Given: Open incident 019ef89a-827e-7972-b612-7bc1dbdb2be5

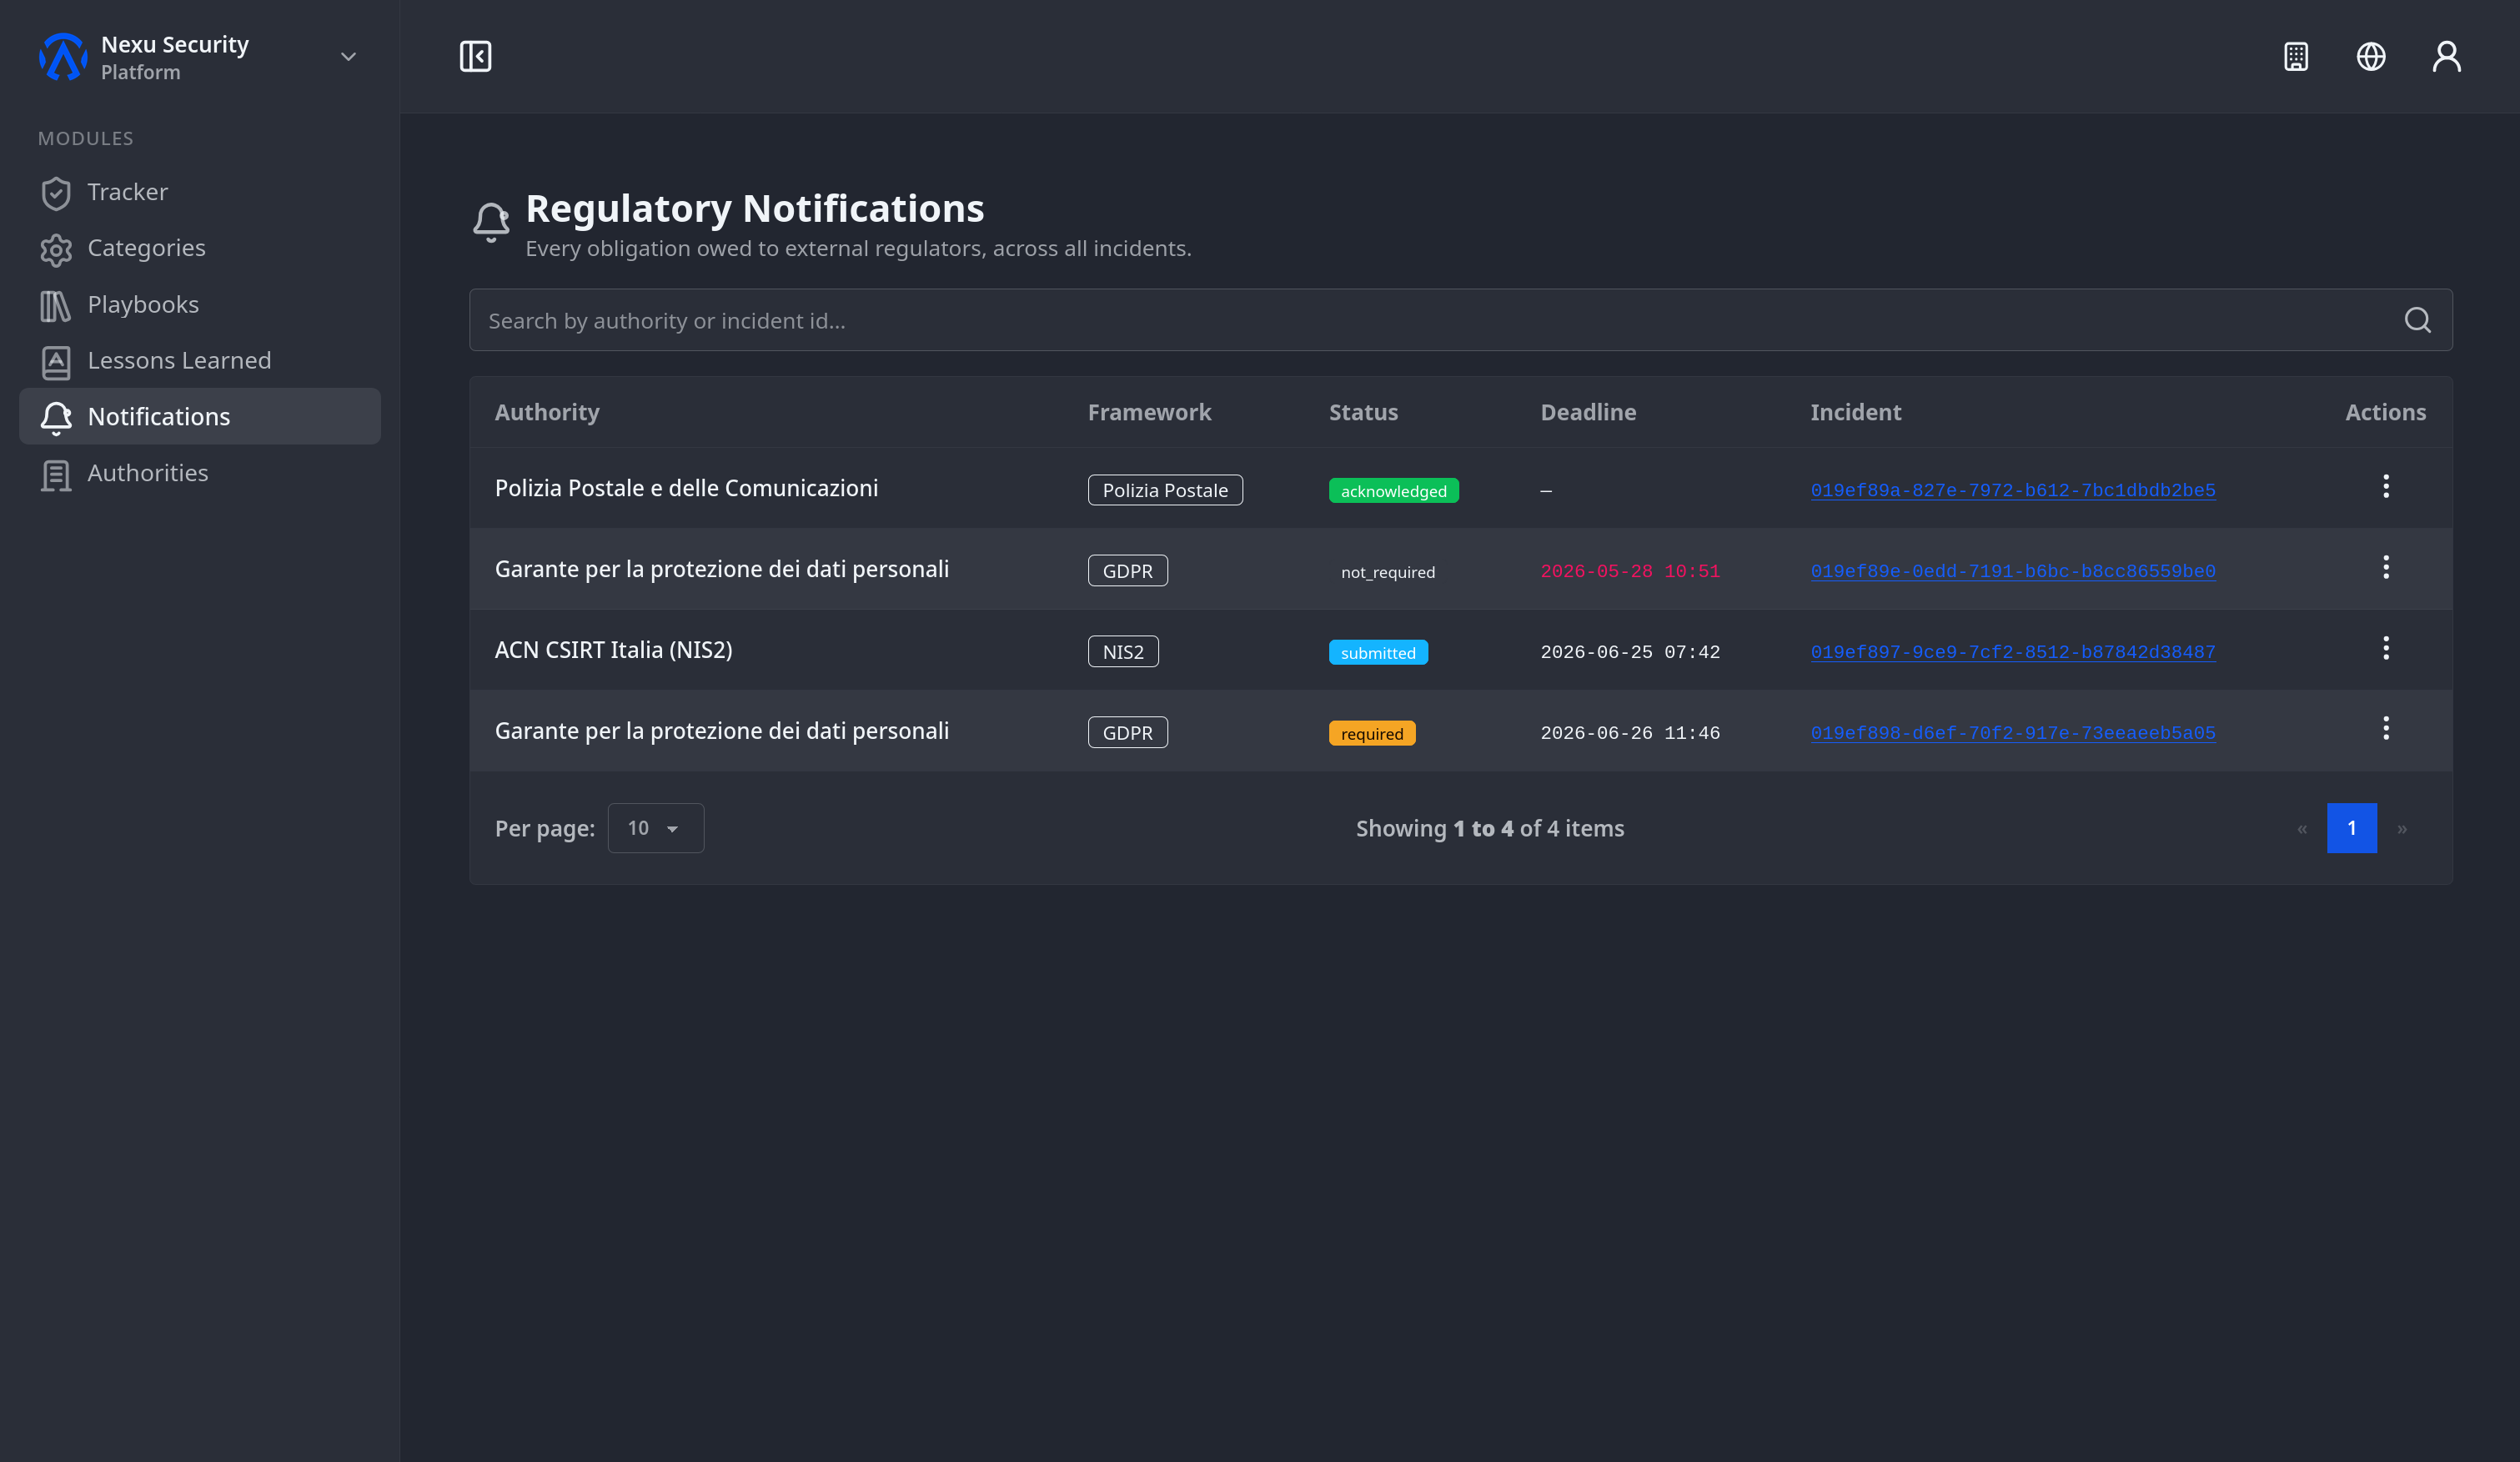Looking at the screenshot, I should [2012, 490].
